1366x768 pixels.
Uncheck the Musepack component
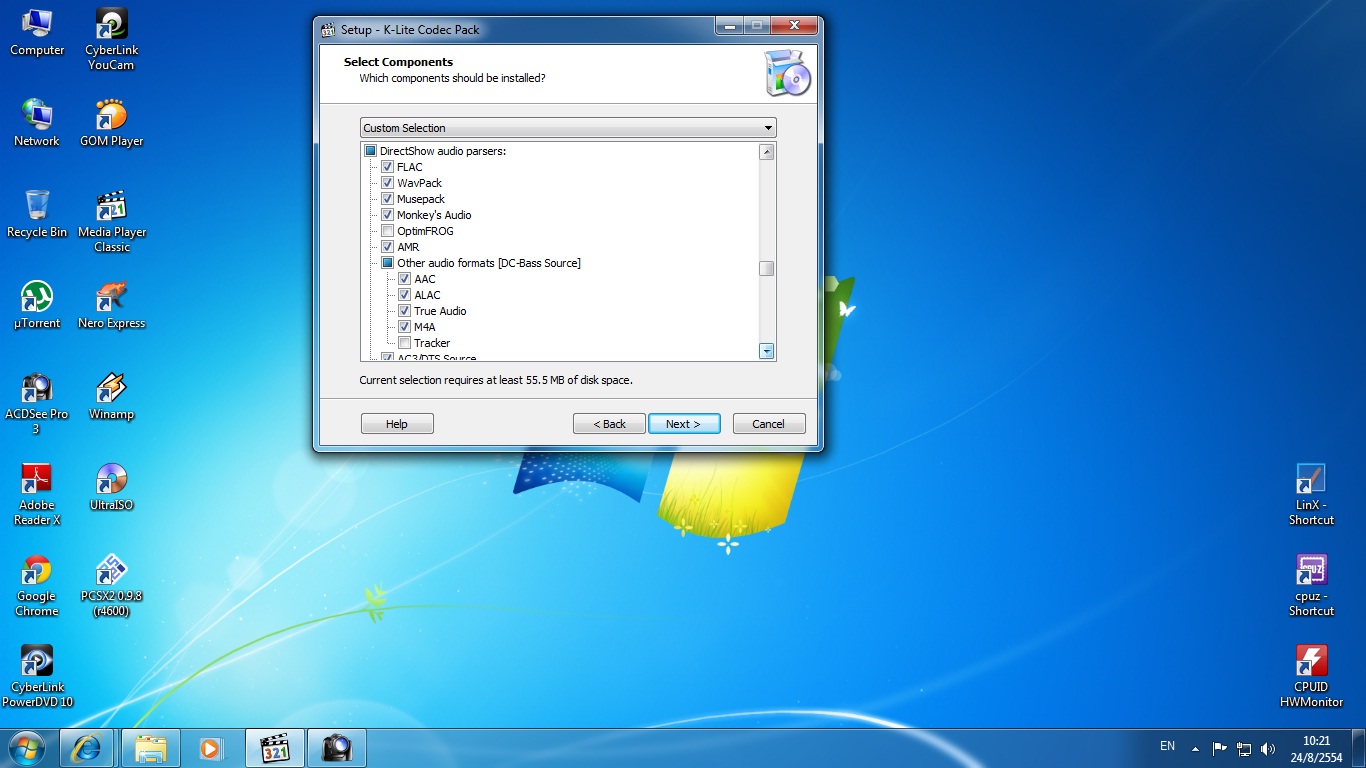pyautogui.click(x=387, y=199)
